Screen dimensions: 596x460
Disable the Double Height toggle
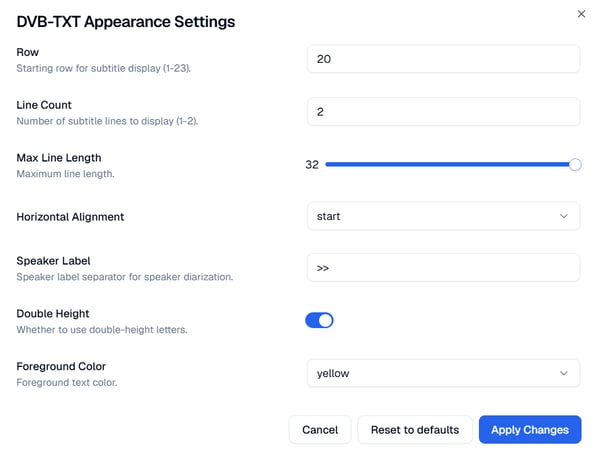pyautogui.click(x=319, y=320)
